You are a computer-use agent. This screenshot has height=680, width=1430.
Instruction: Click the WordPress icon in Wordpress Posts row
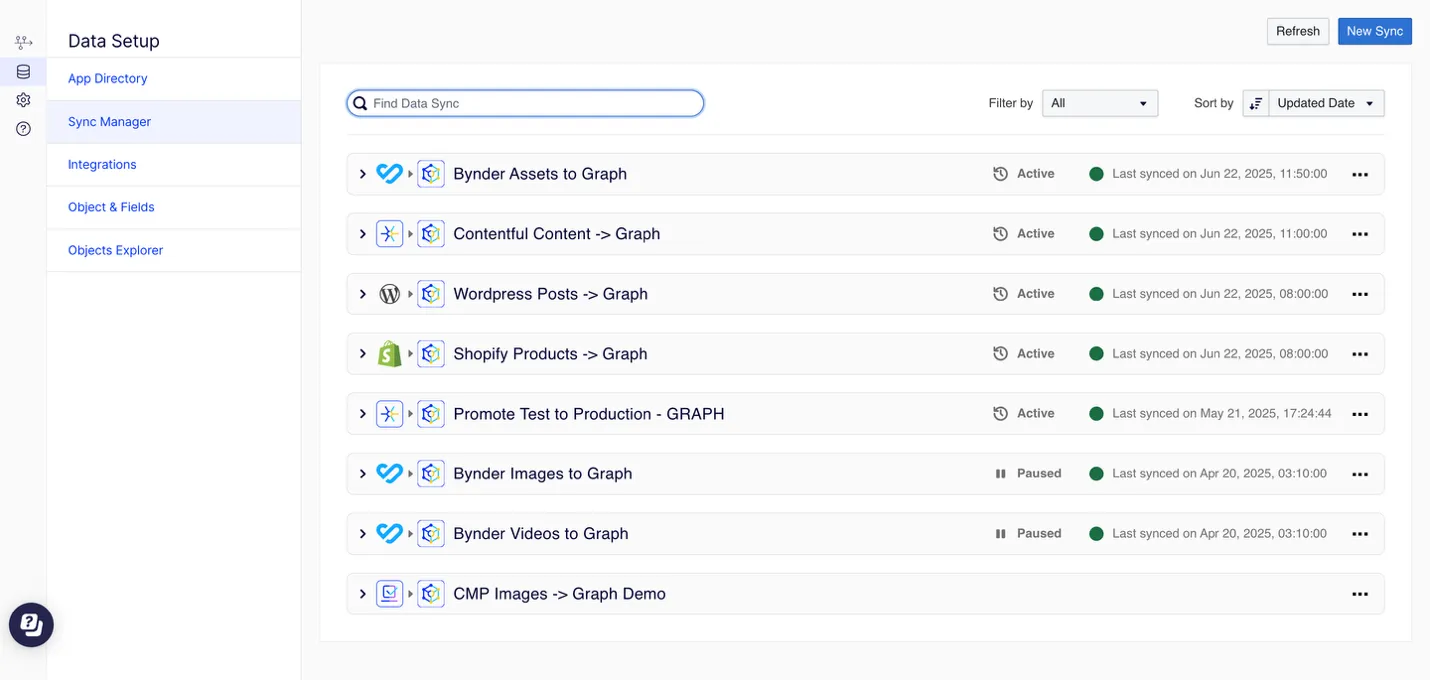[x=389, y=294]
